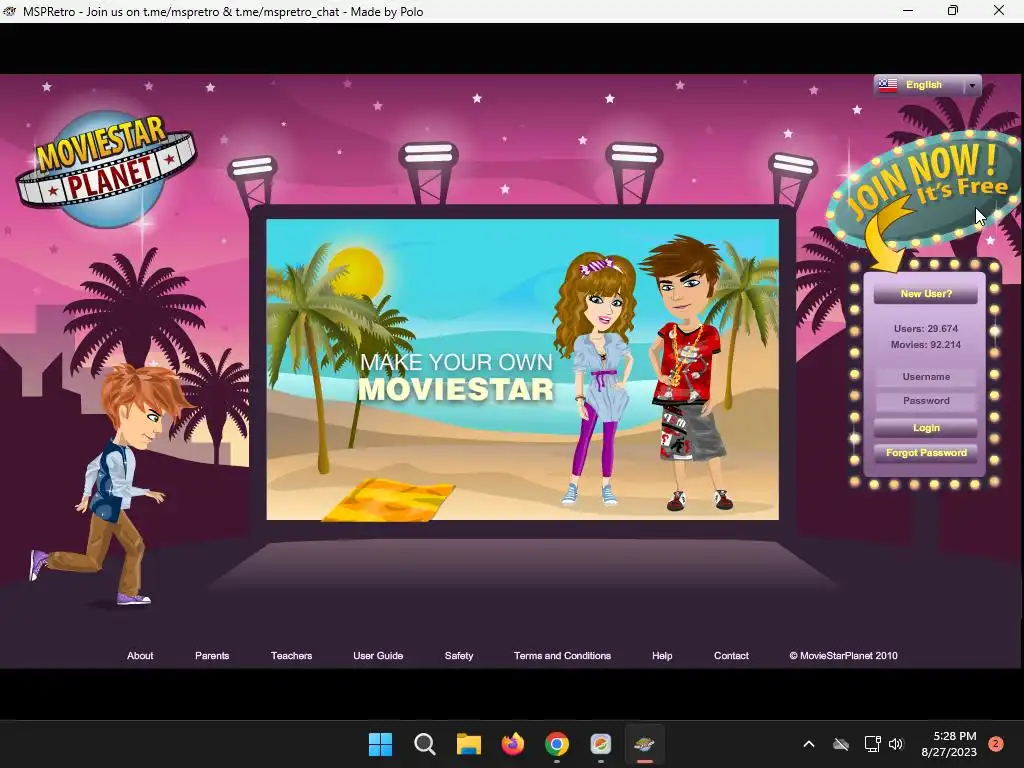Launch Firefox from the taskbar
The image size is (1024, 768).
[513, 744]
